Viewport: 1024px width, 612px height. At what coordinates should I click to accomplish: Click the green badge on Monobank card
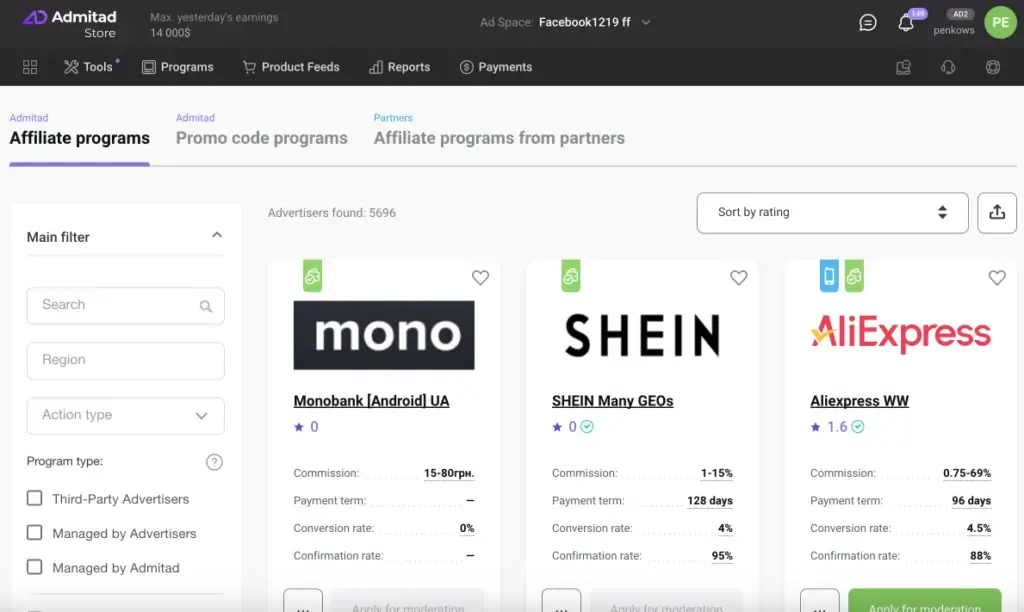[x=312, y=276]
